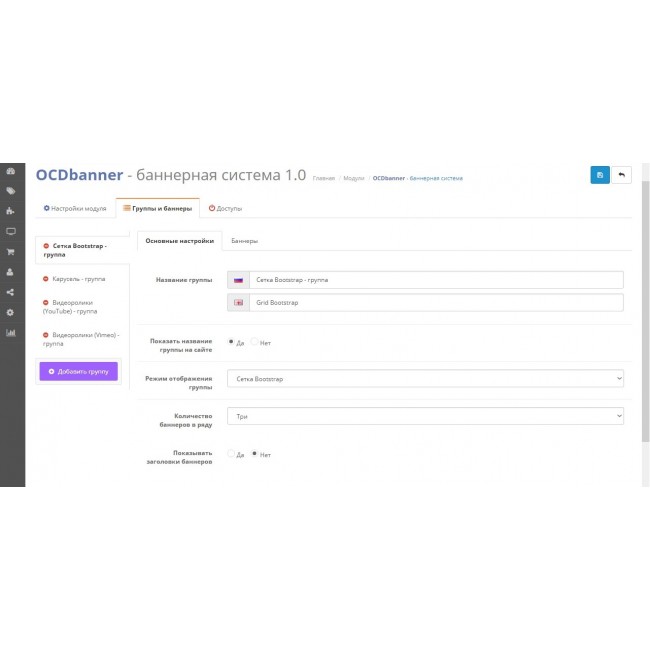Select 'Нет' for Показать название группы

click(x=255, y=342)
